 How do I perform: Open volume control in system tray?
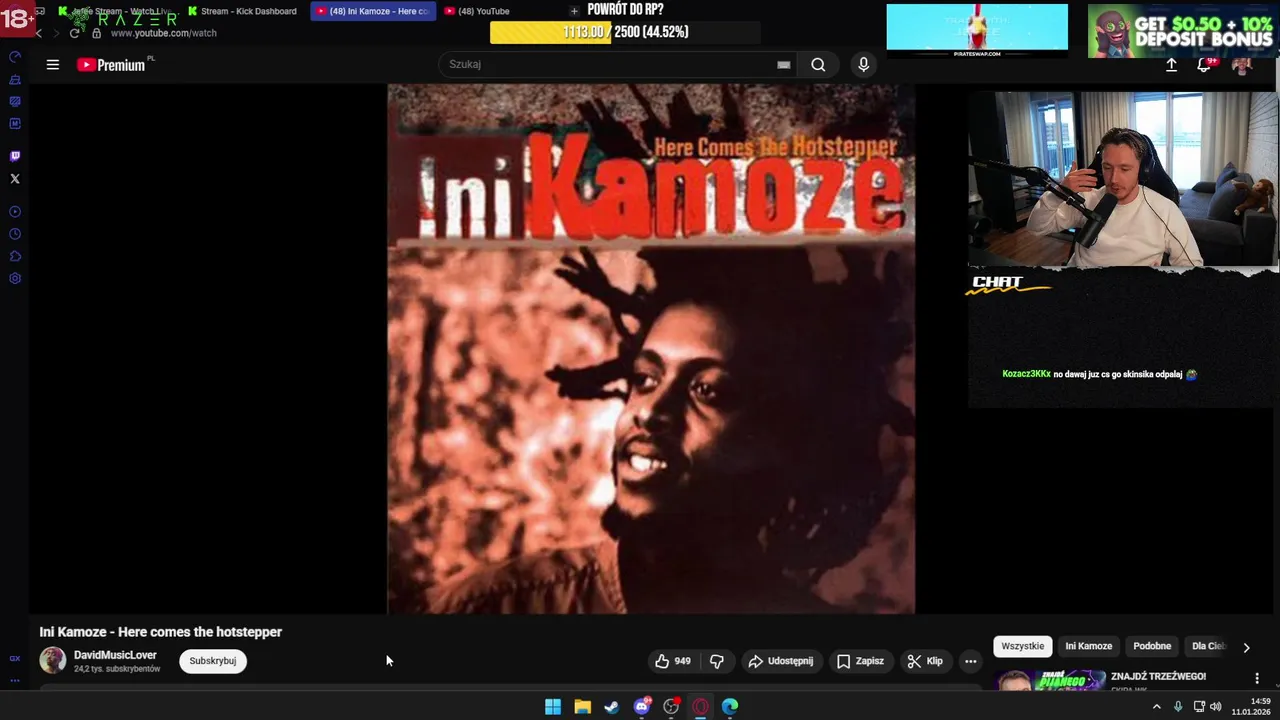pos(1216,707)
